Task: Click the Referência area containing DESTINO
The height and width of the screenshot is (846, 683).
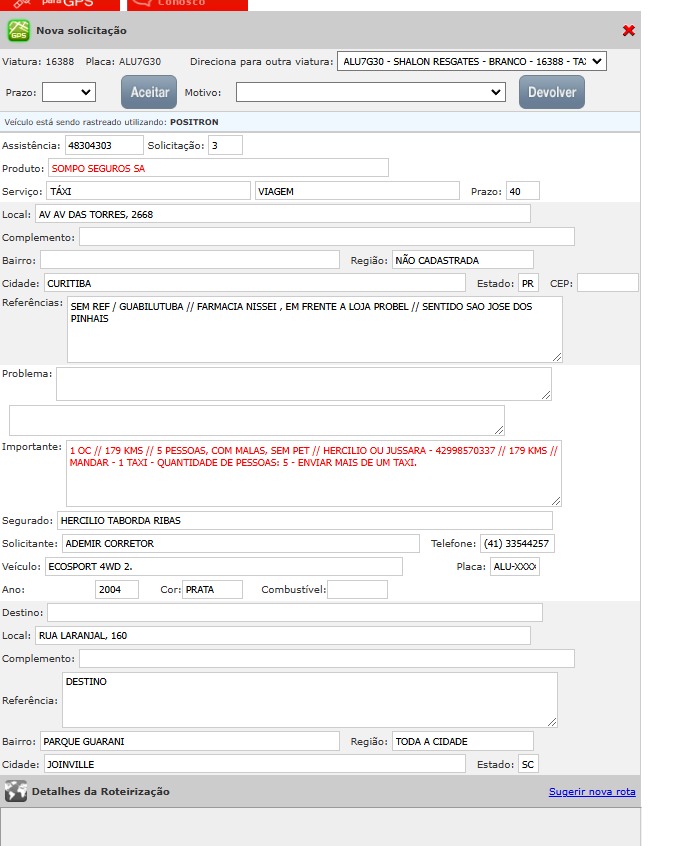Action: point(310,700)
